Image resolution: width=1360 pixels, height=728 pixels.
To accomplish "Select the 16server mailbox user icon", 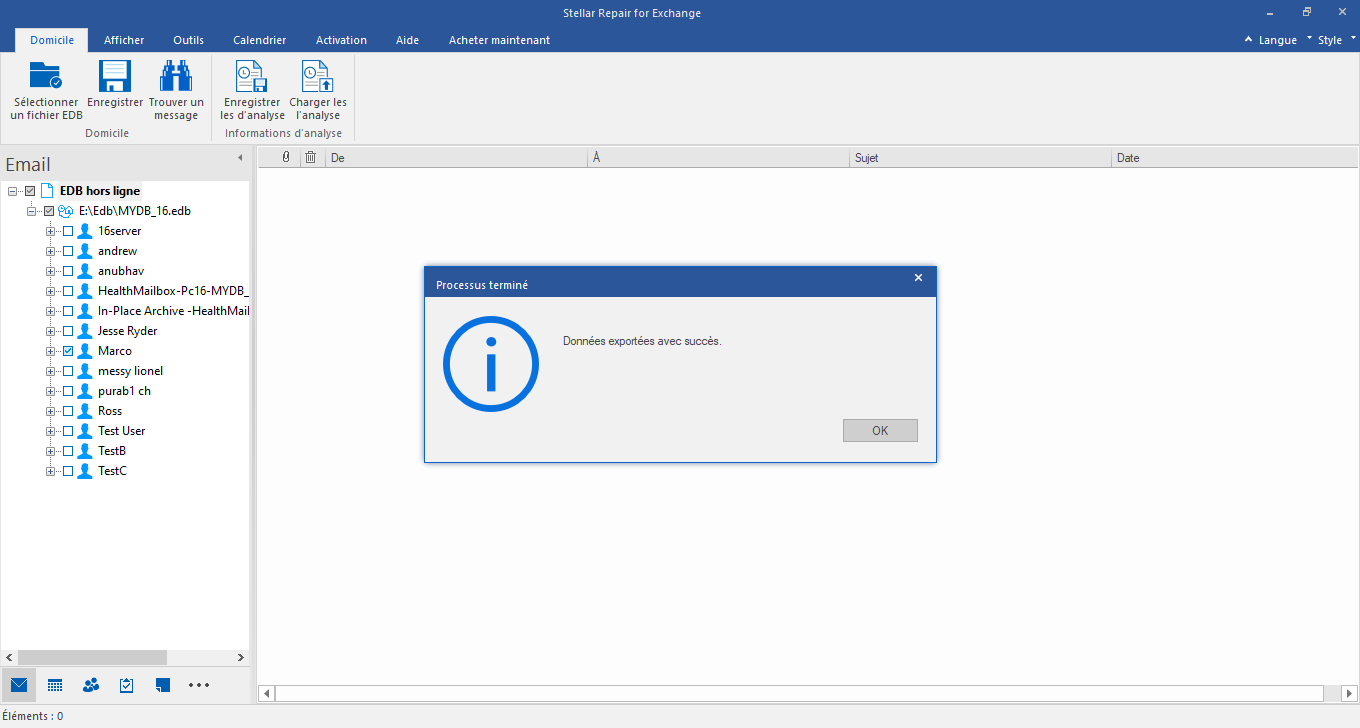I will coord(85,231).
